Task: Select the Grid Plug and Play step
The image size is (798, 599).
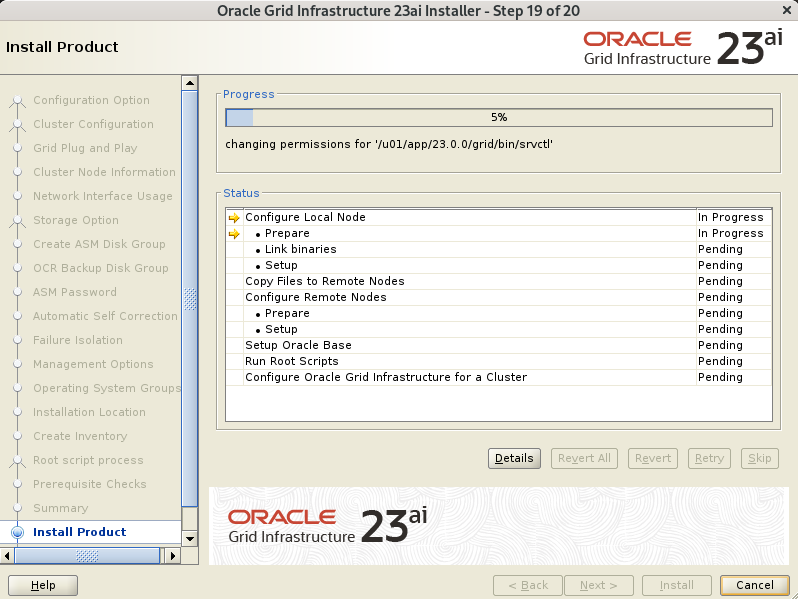Action: click(85, 148)
